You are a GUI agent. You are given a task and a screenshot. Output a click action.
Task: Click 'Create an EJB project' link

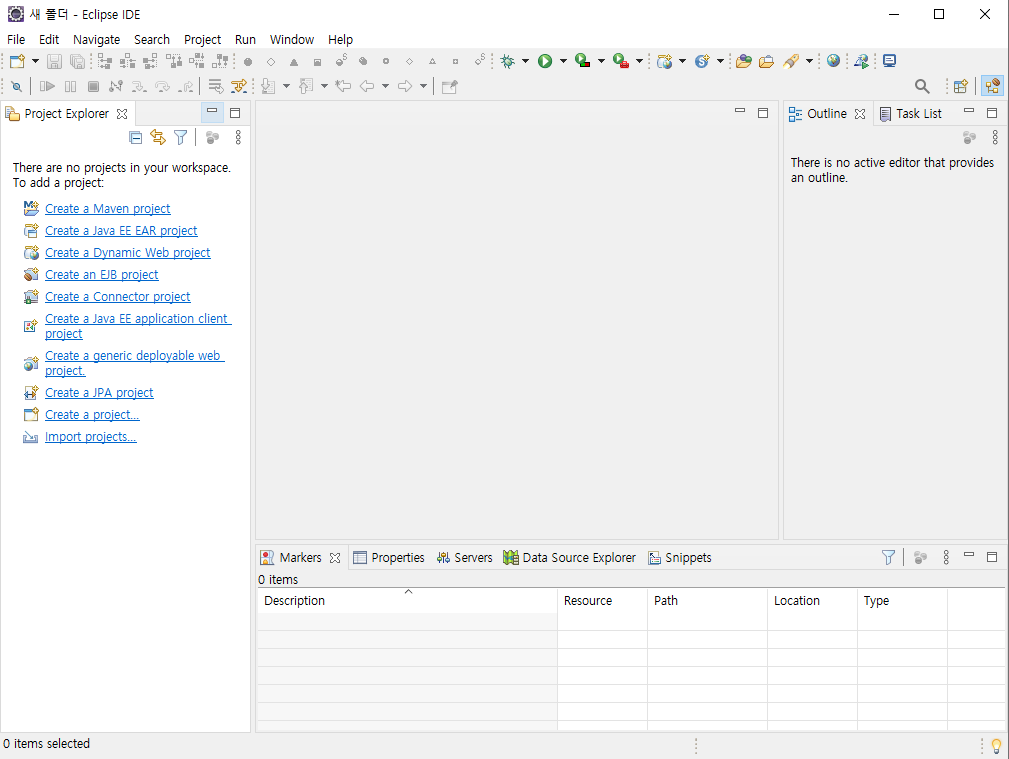(102, 274)
